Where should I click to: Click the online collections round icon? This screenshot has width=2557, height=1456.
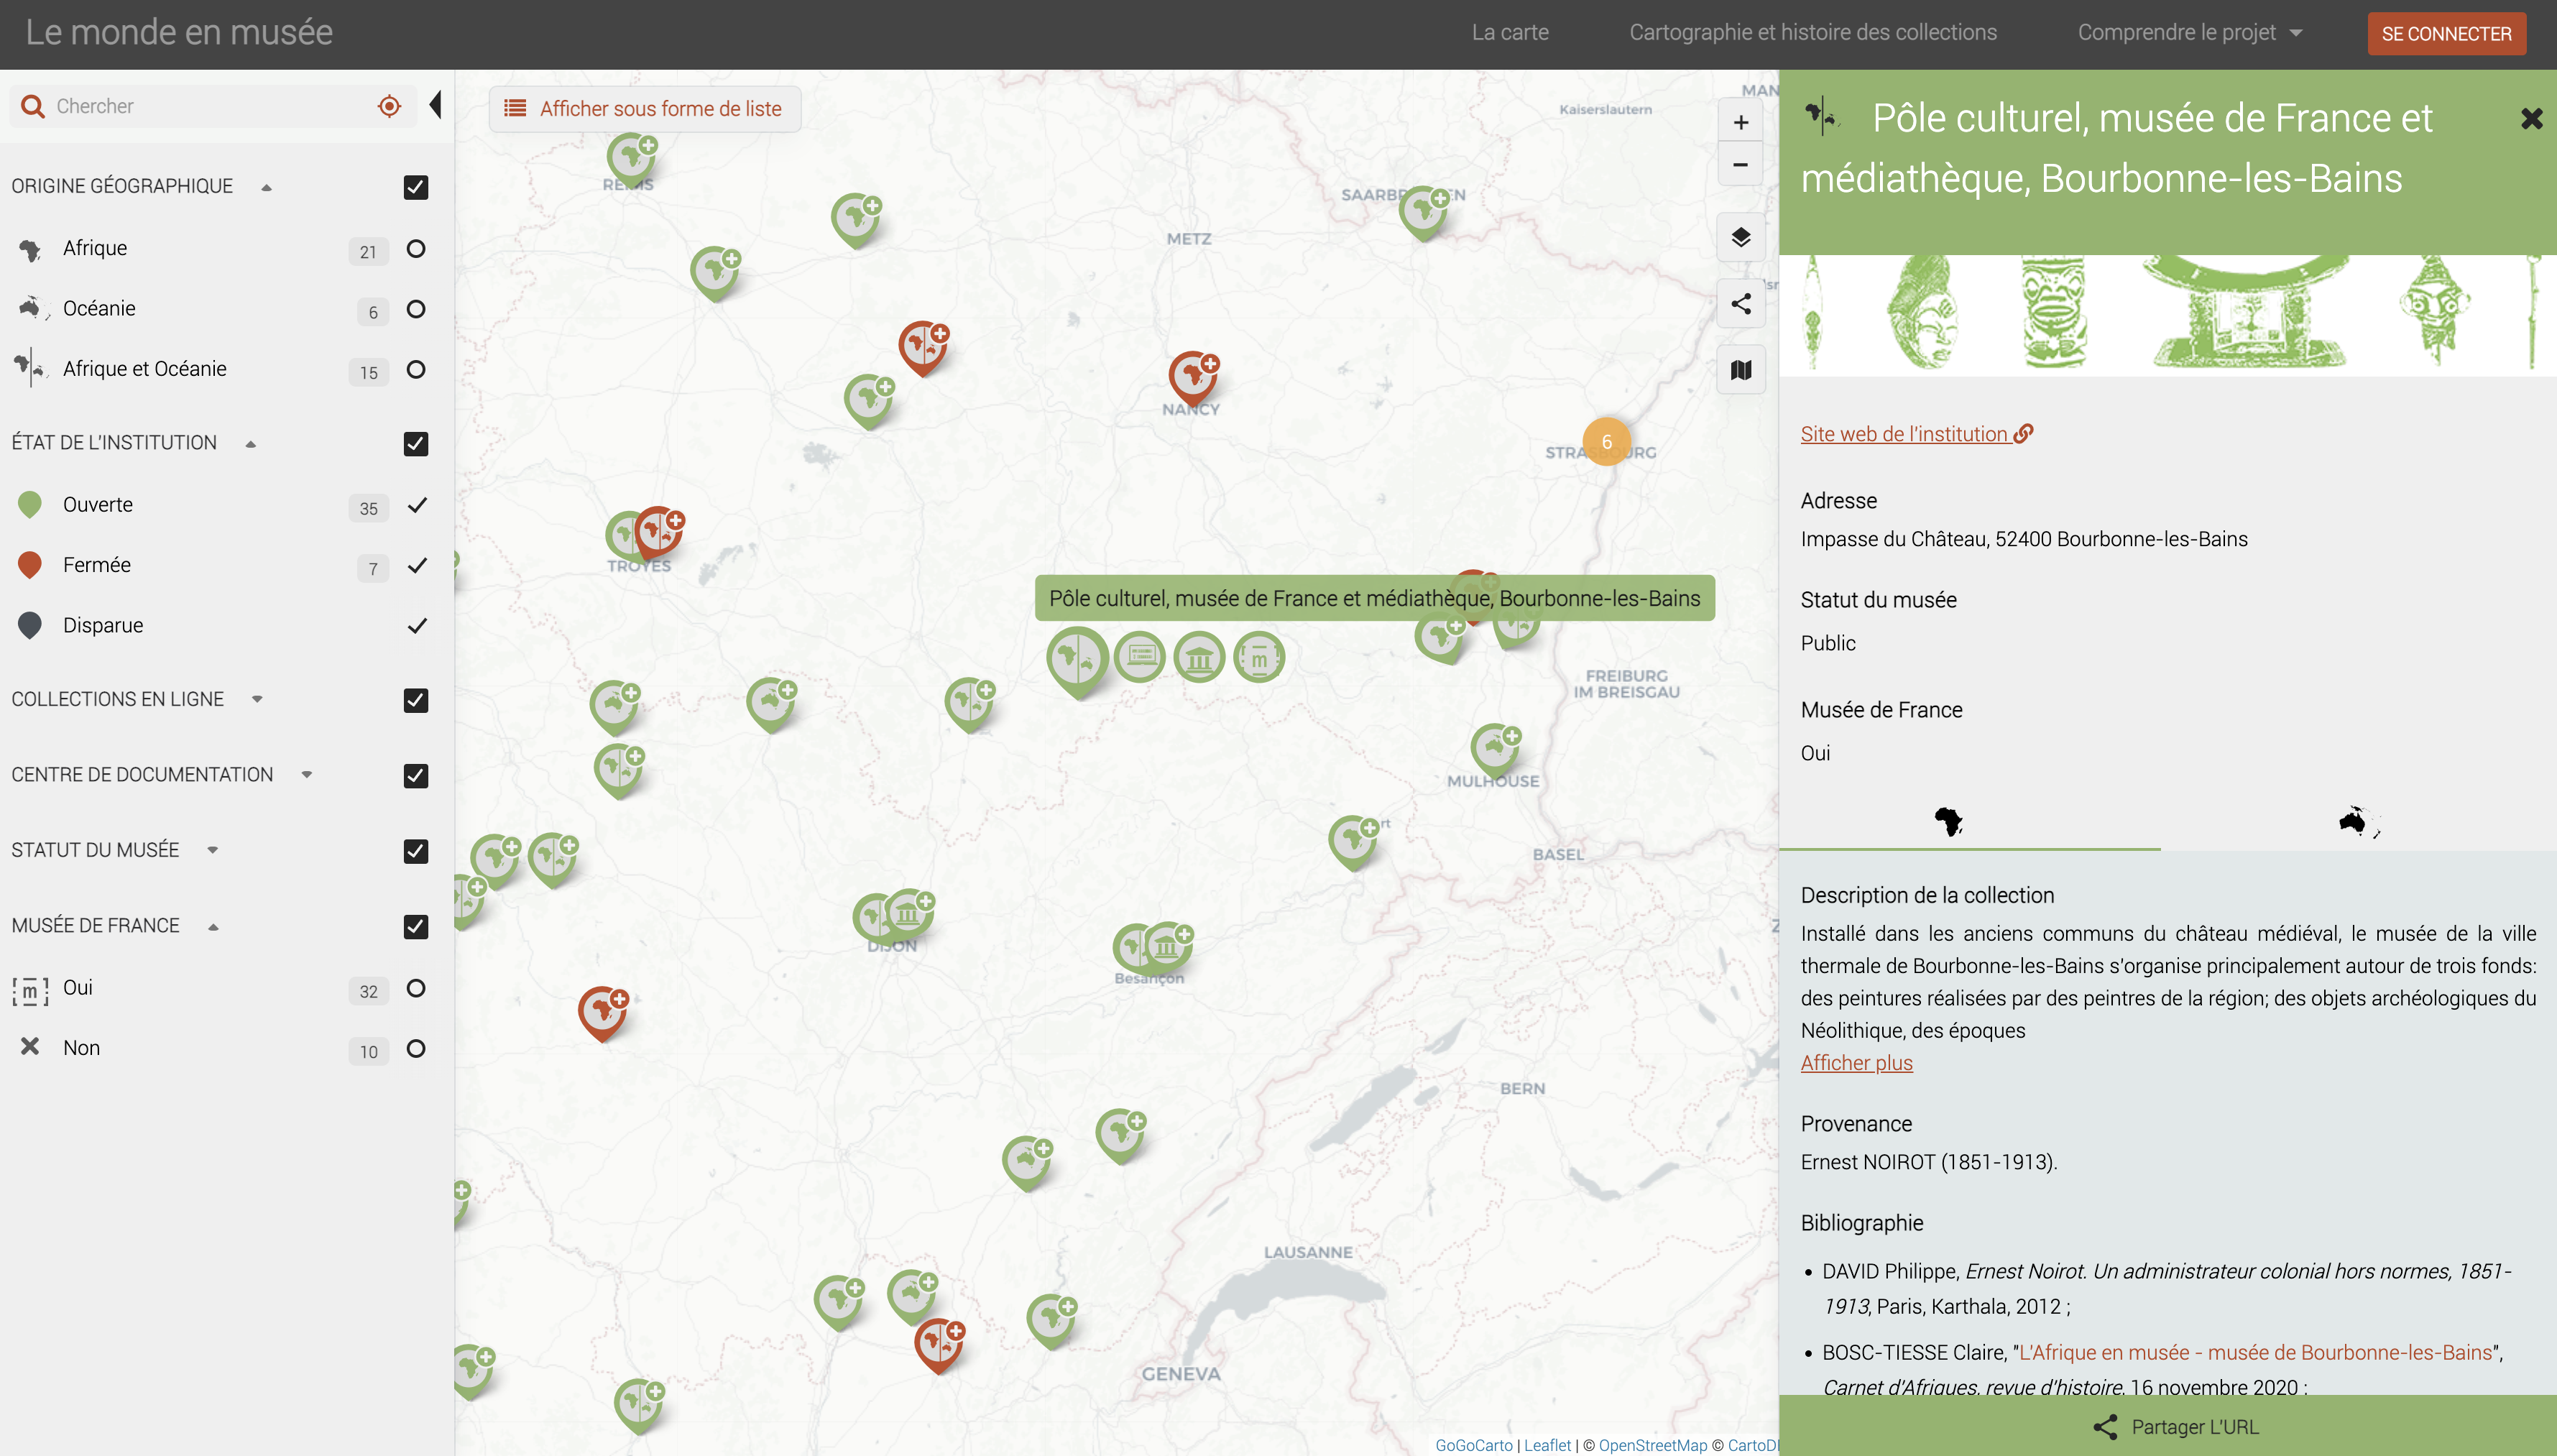[x=1140, y=657]
